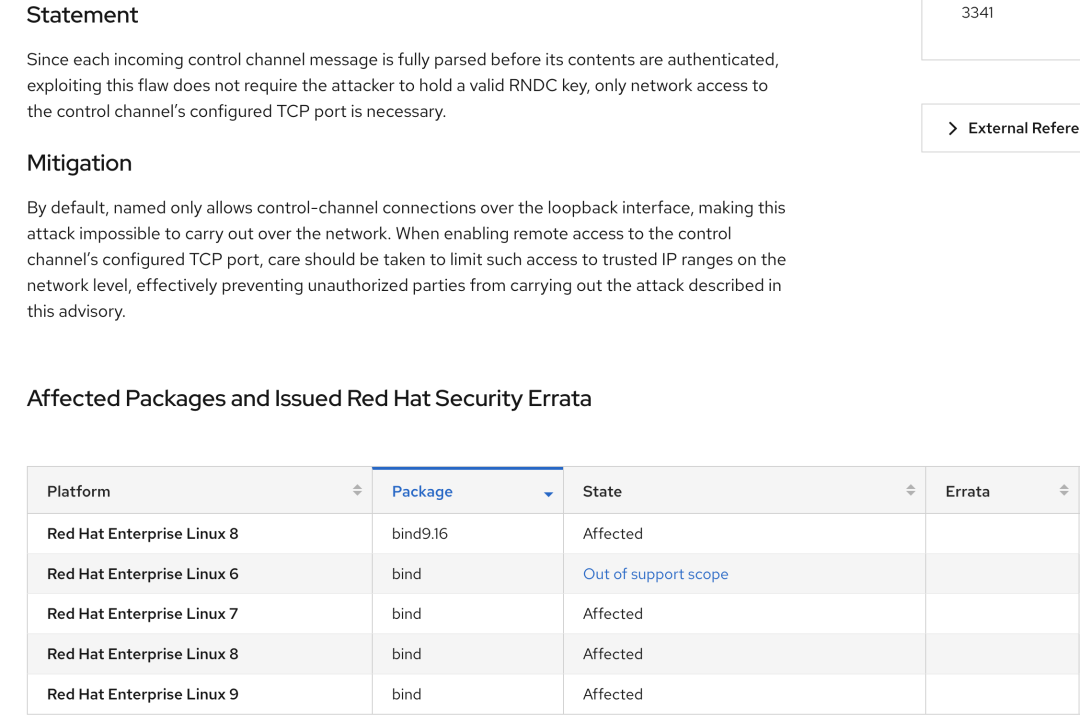Click the Statement section heading
The height and width of the screenshot is (721, 1080).
[x=82, y=15]
